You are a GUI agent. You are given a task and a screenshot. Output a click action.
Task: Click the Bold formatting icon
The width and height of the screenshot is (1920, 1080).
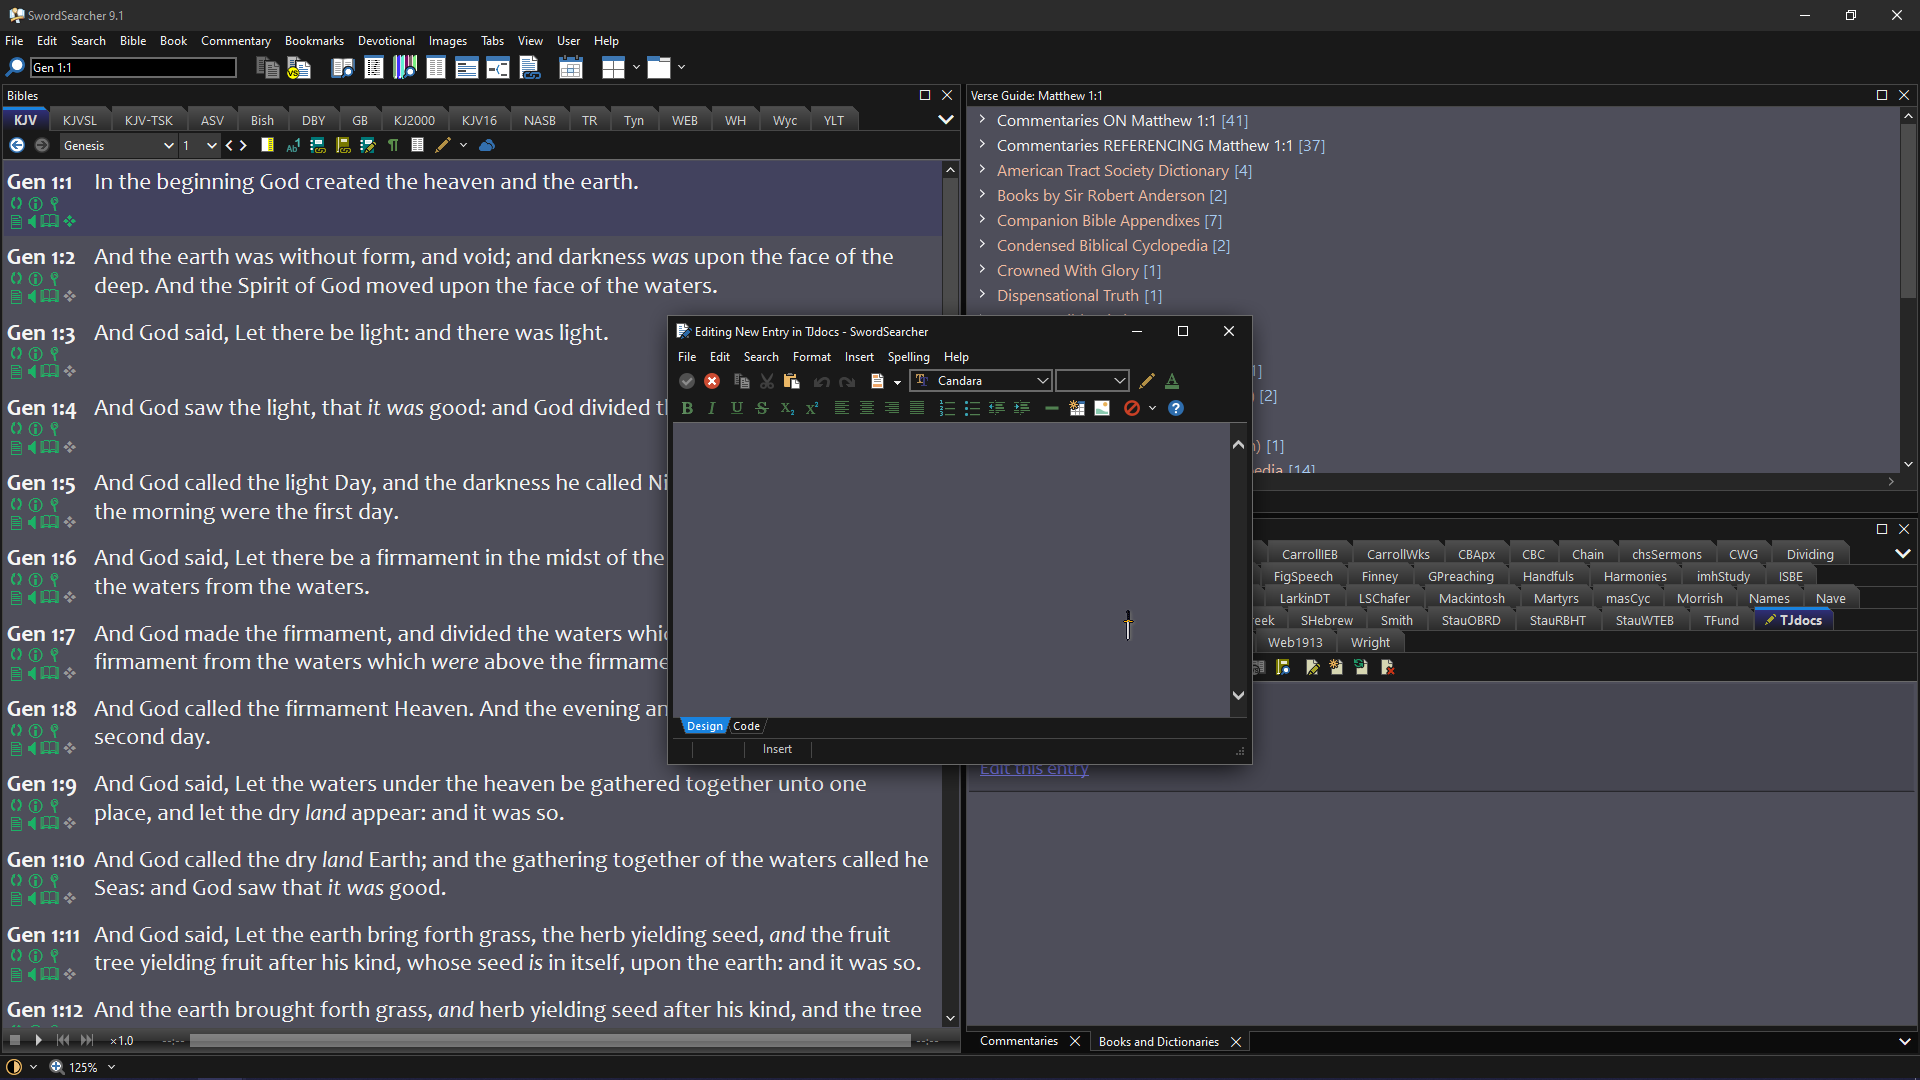point(686,407)
